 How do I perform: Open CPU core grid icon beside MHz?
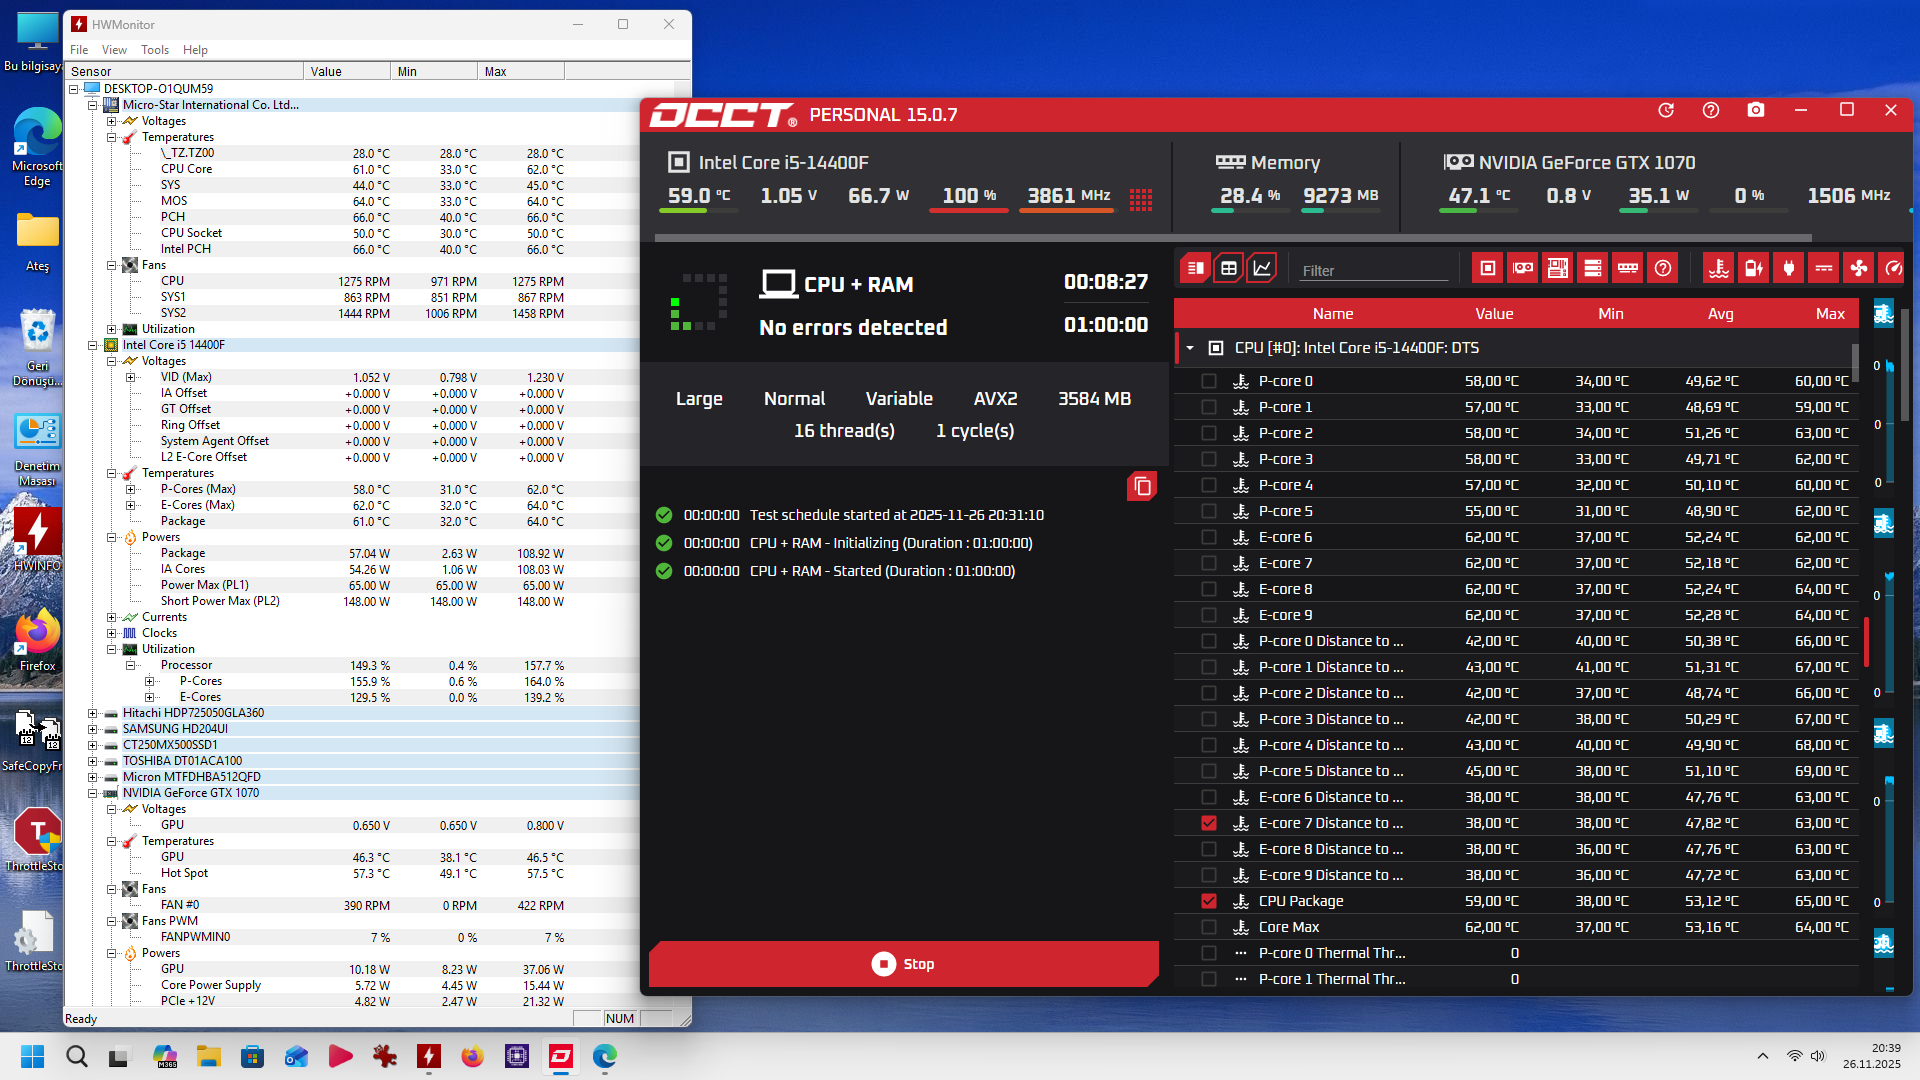(x=1141, y=199)
